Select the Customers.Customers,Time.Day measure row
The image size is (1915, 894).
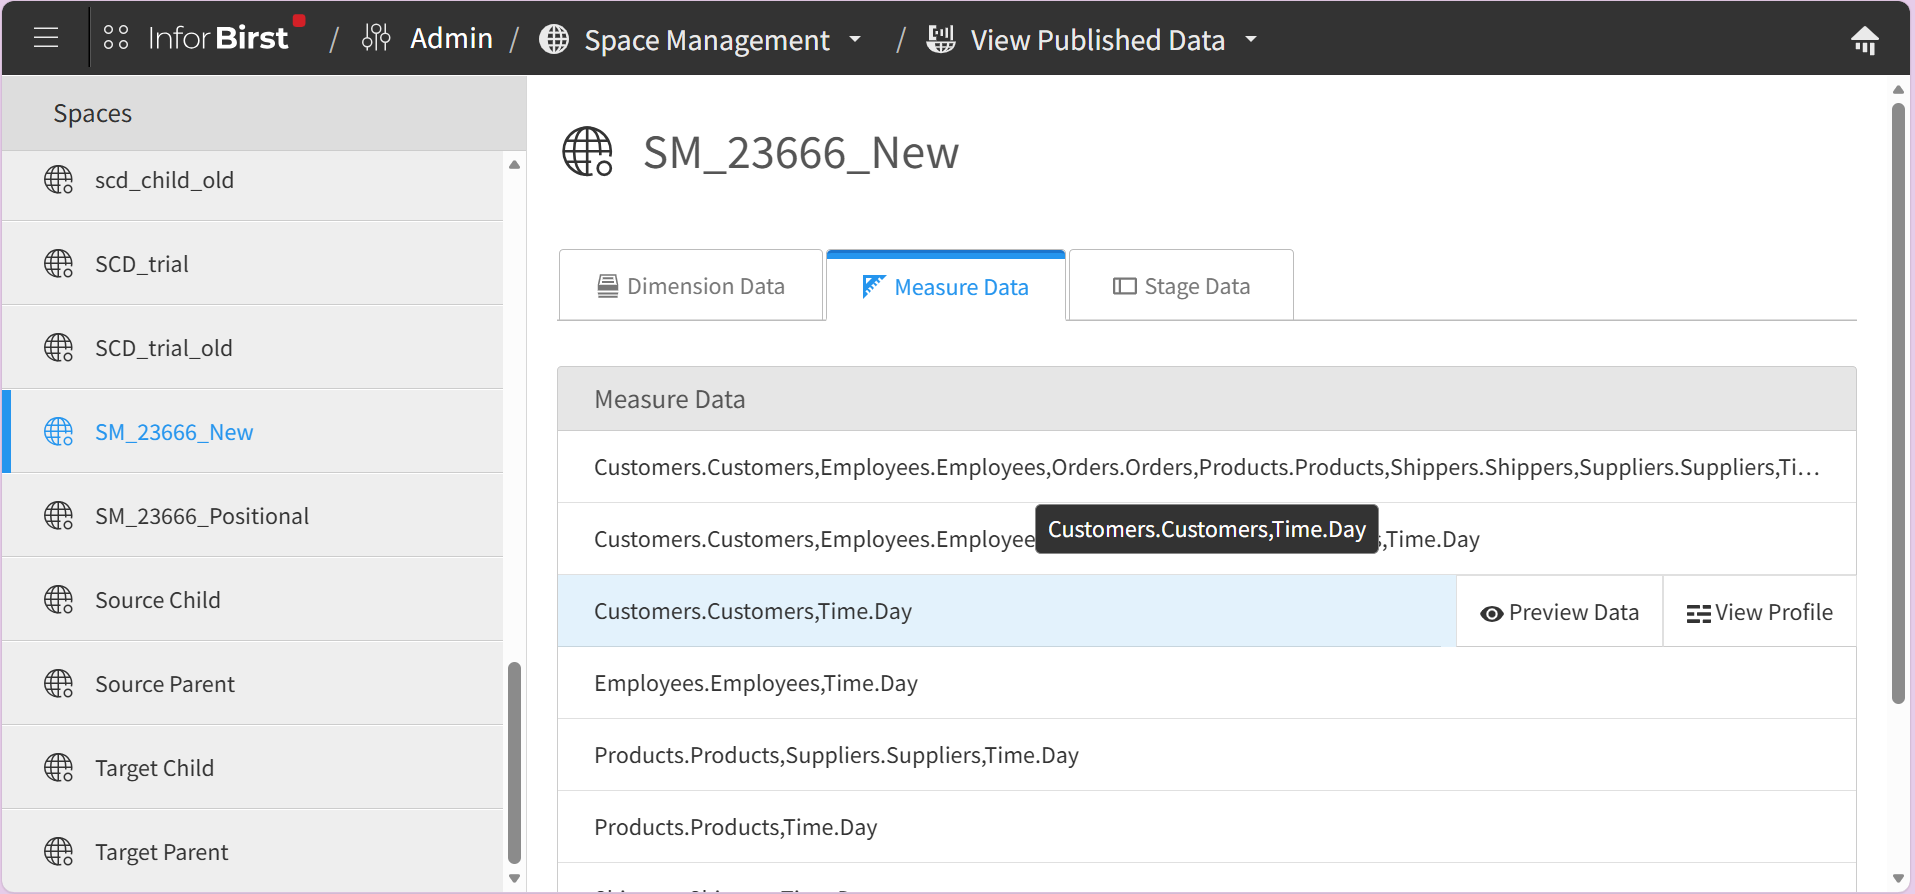tap(1006, 611)
